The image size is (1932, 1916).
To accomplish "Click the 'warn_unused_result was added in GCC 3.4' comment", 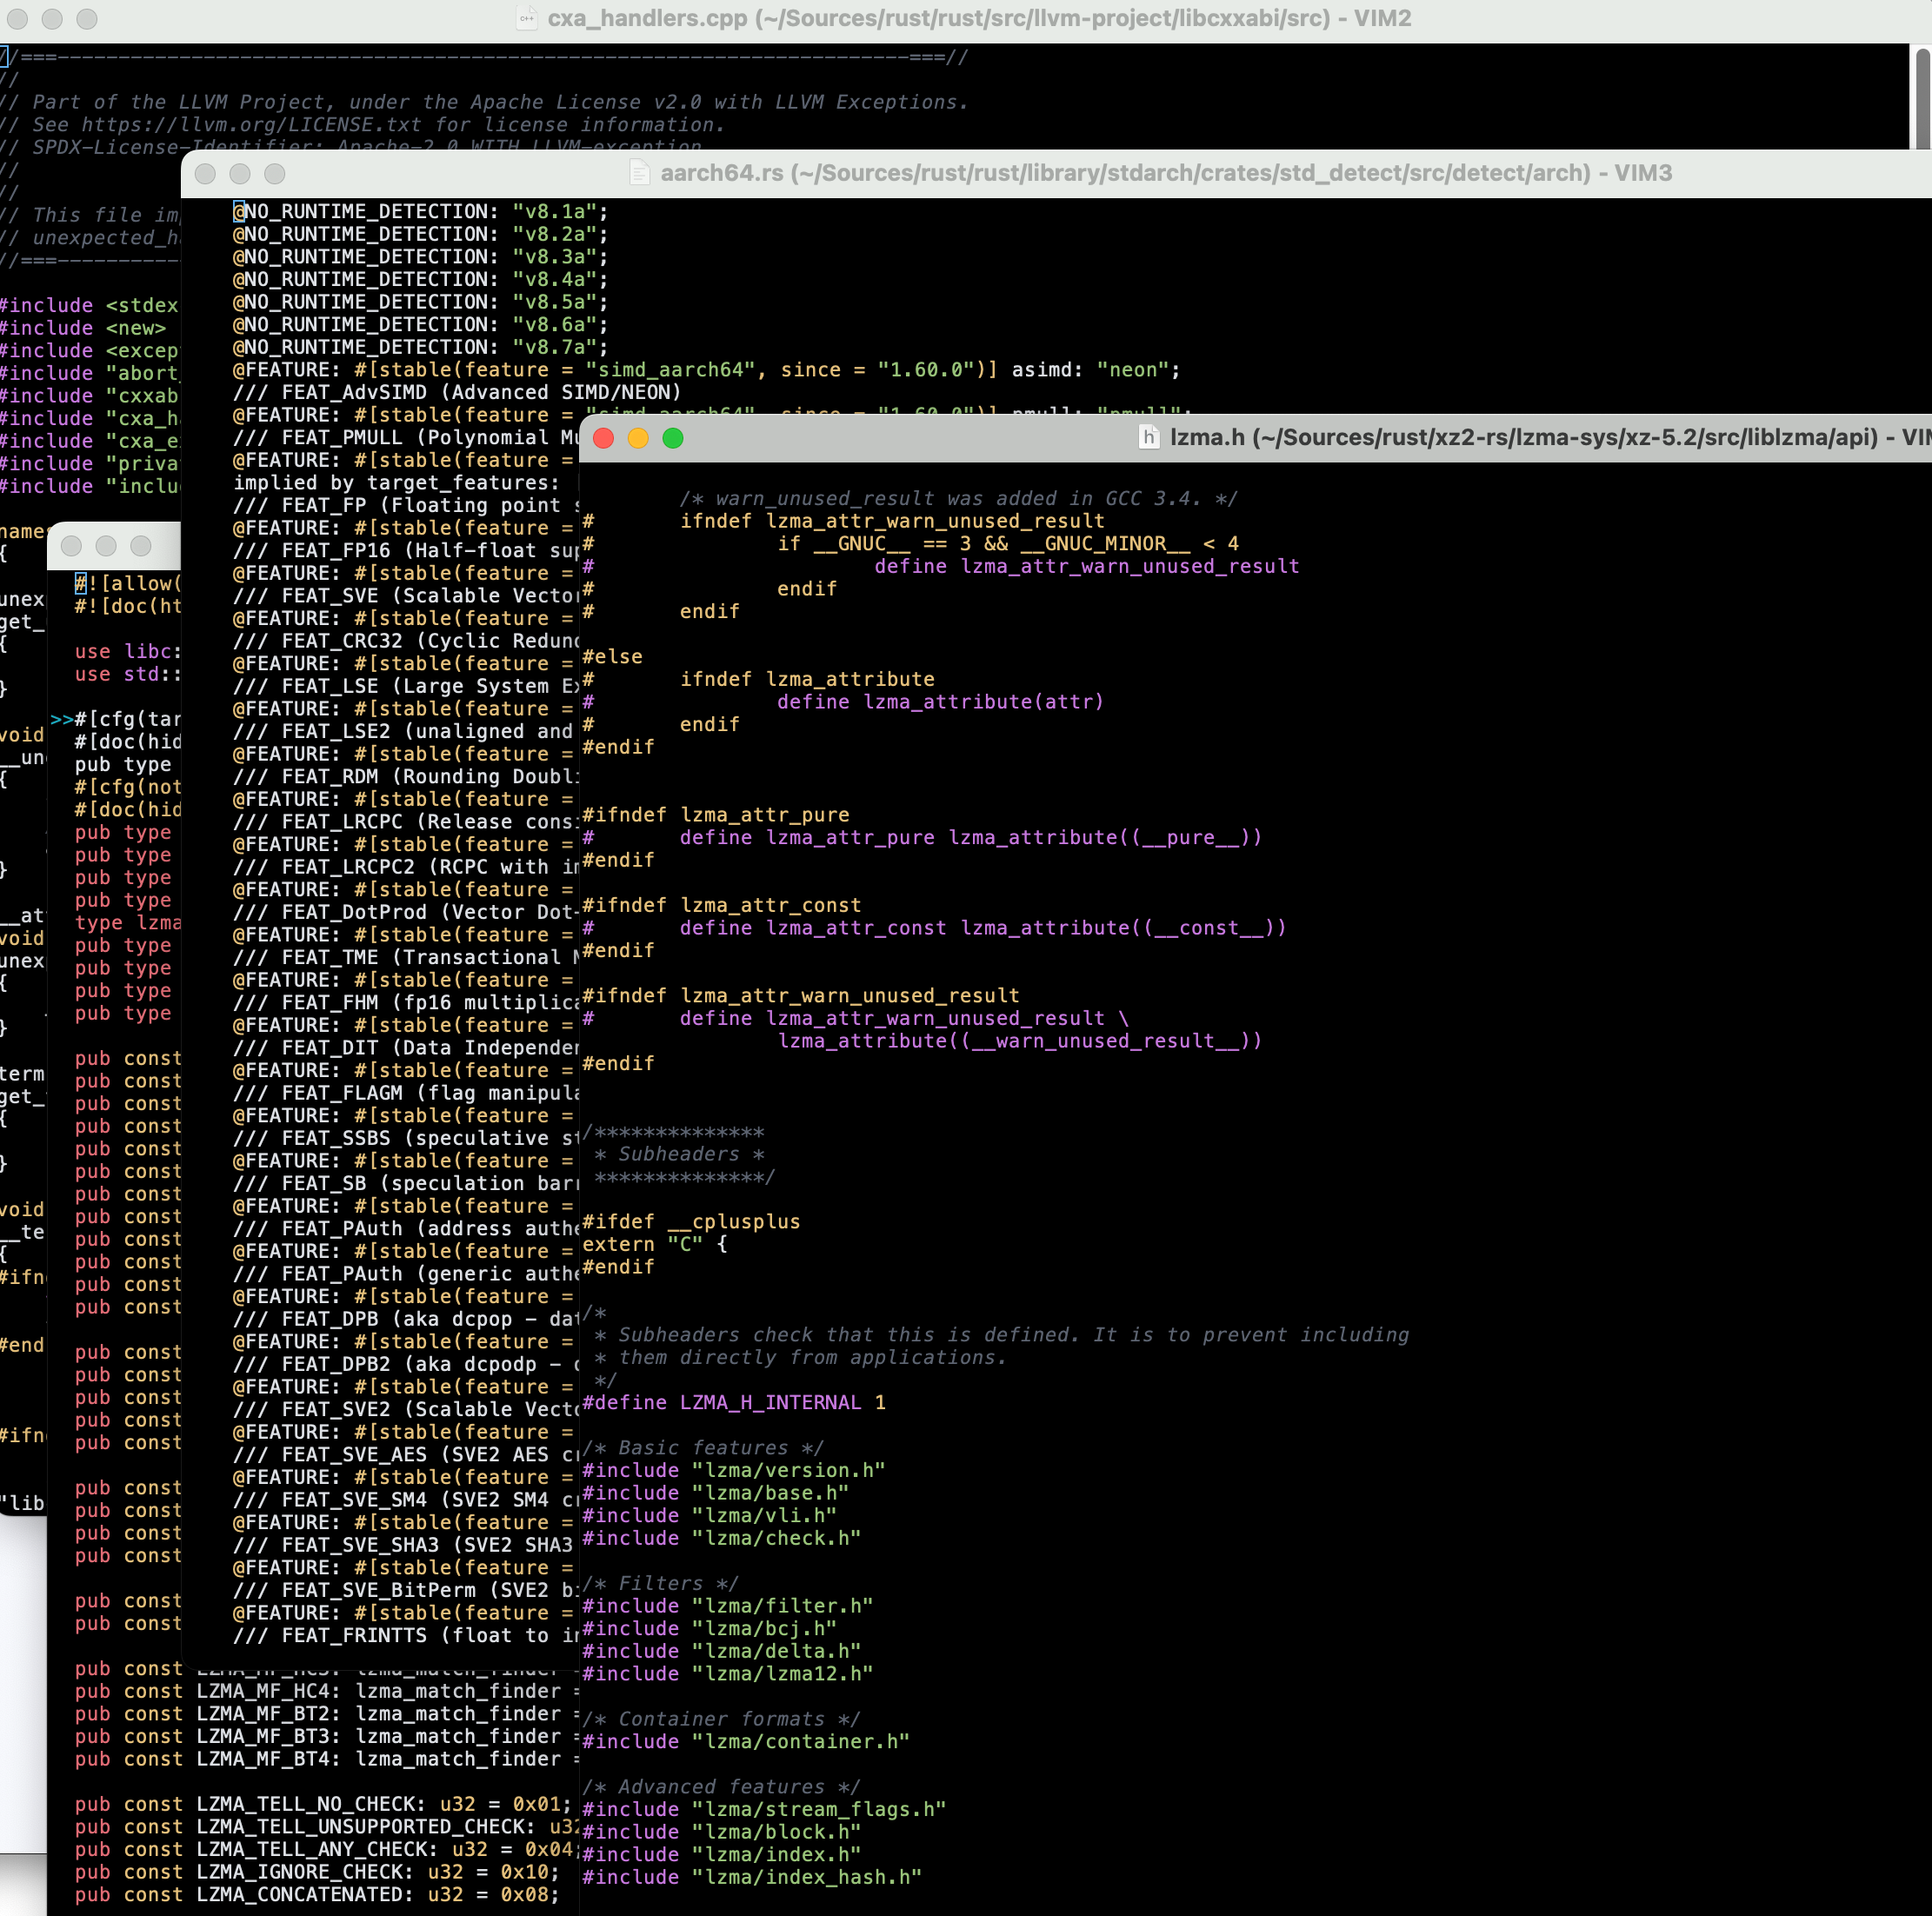I will (x=958, y=498).
